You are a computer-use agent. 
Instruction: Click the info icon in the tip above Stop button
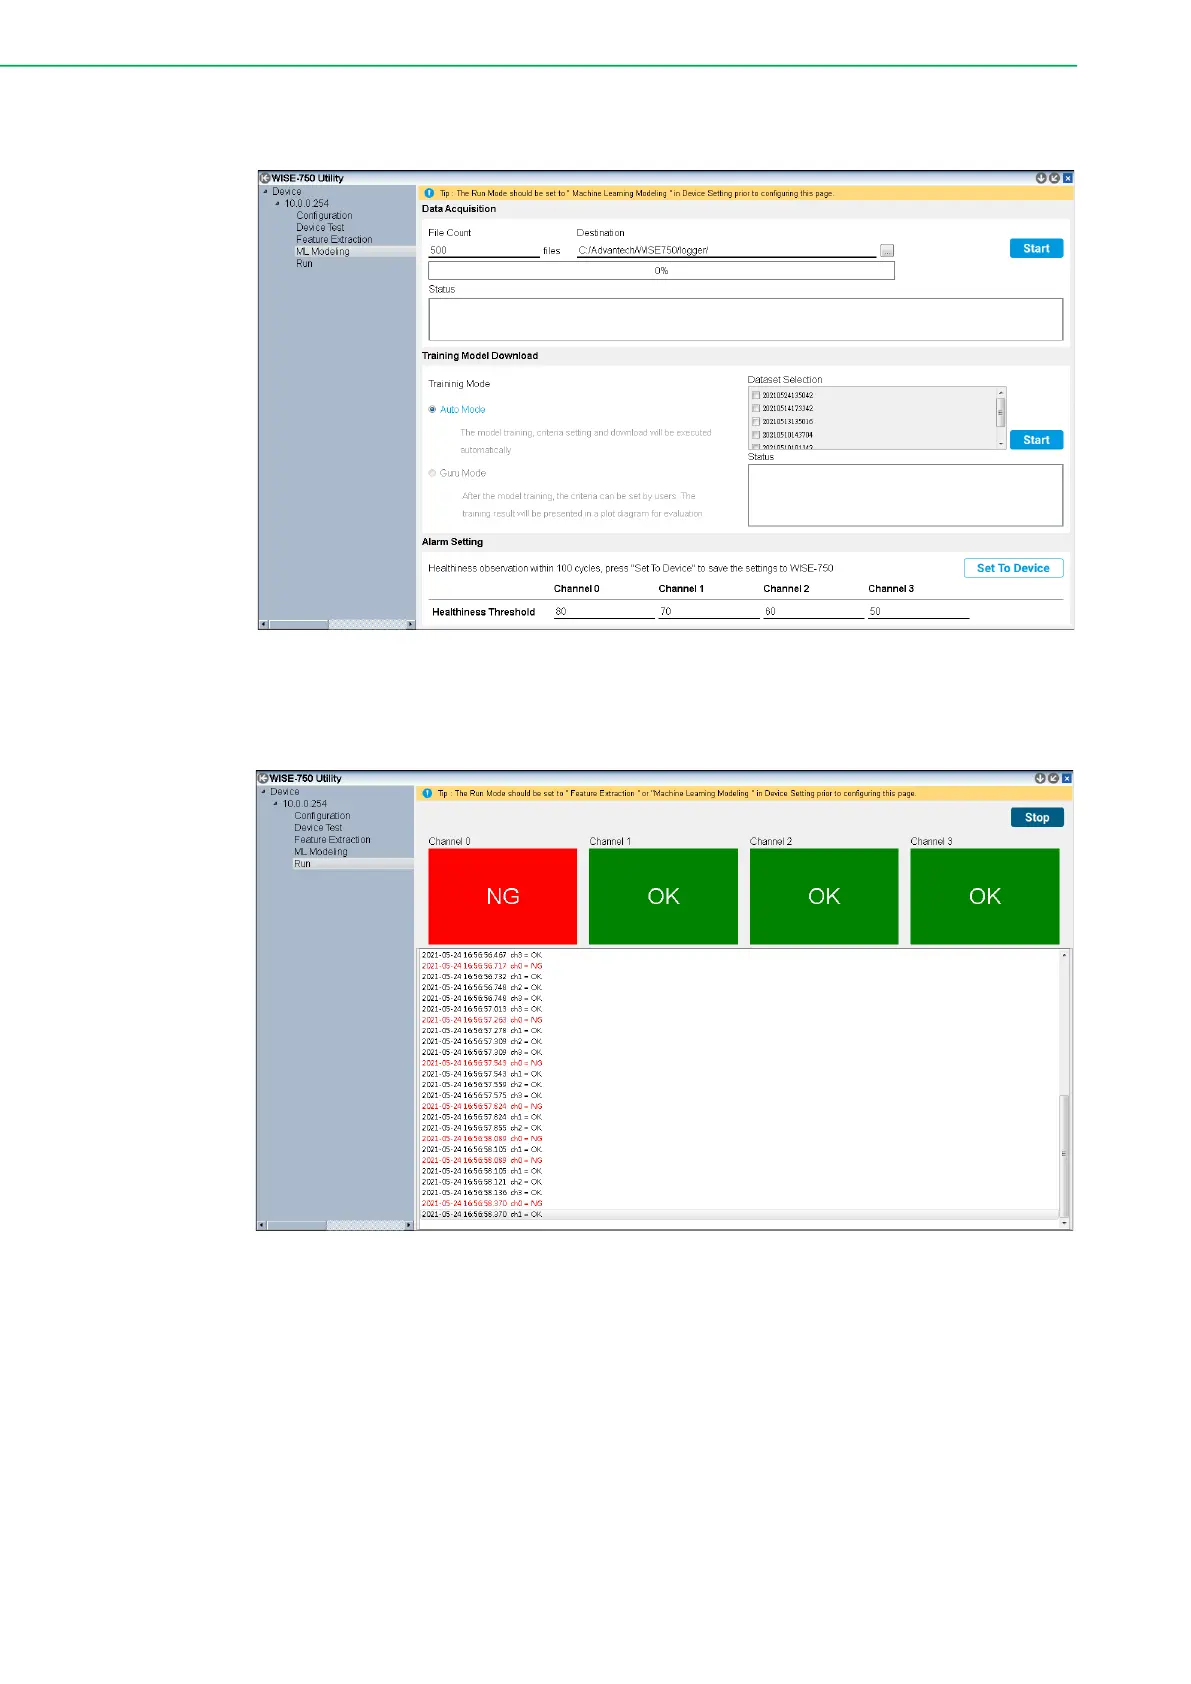tap(427, 793)
